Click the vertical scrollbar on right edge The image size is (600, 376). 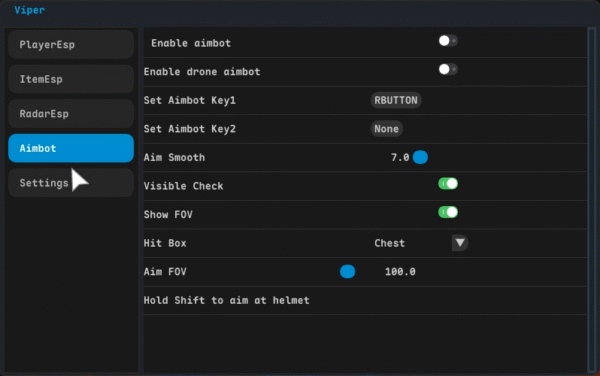592,200
